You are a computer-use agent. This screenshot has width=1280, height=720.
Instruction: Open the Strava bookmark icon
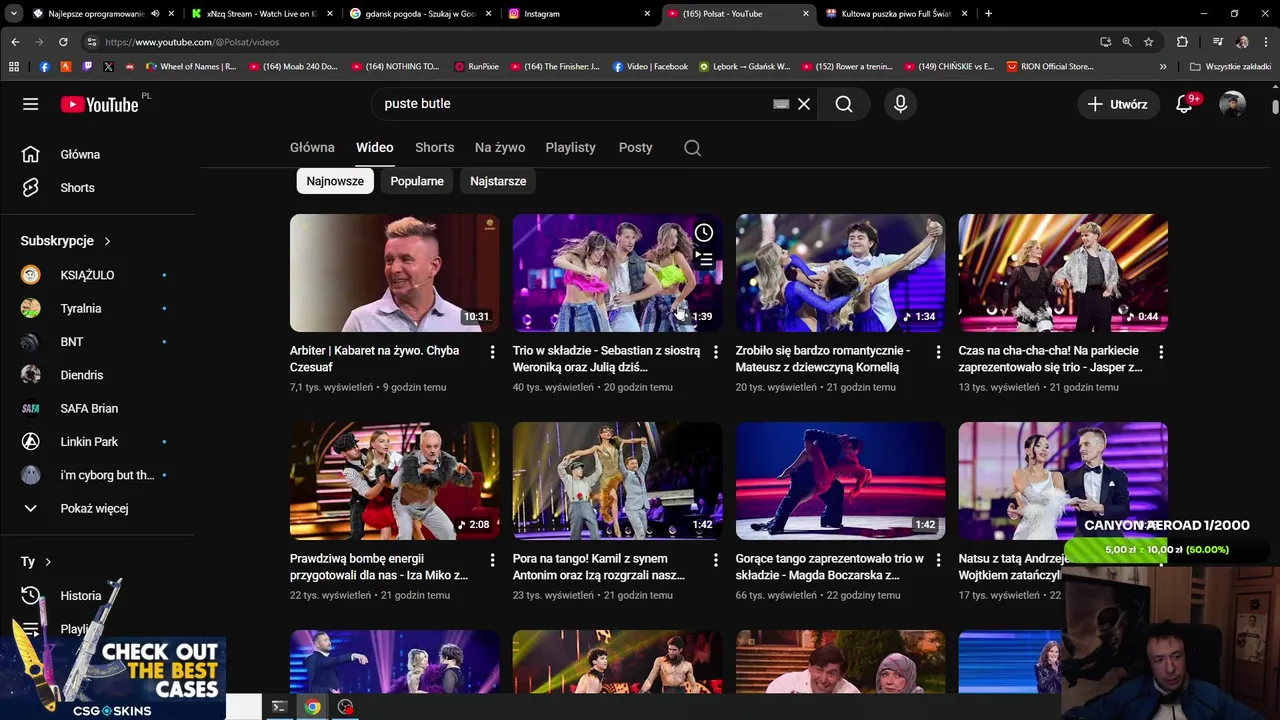[x=65, y=67]
